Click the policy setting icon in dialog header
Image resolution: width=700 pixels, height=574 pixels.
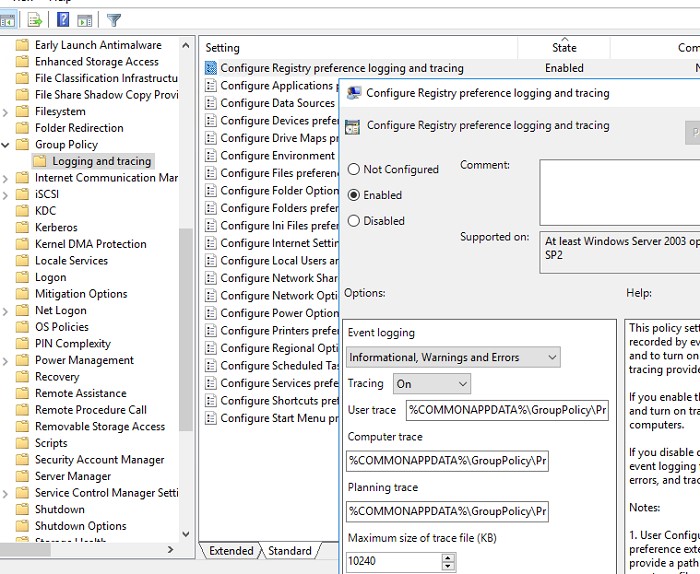point(352,126)
